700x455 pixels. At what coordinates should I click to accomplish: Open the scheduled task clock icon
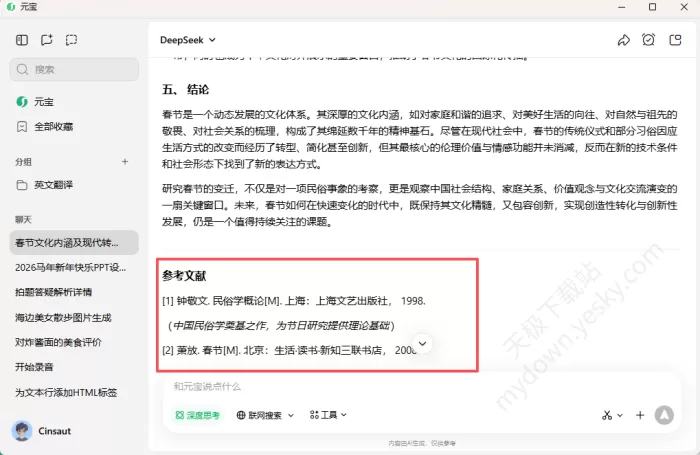648,40
